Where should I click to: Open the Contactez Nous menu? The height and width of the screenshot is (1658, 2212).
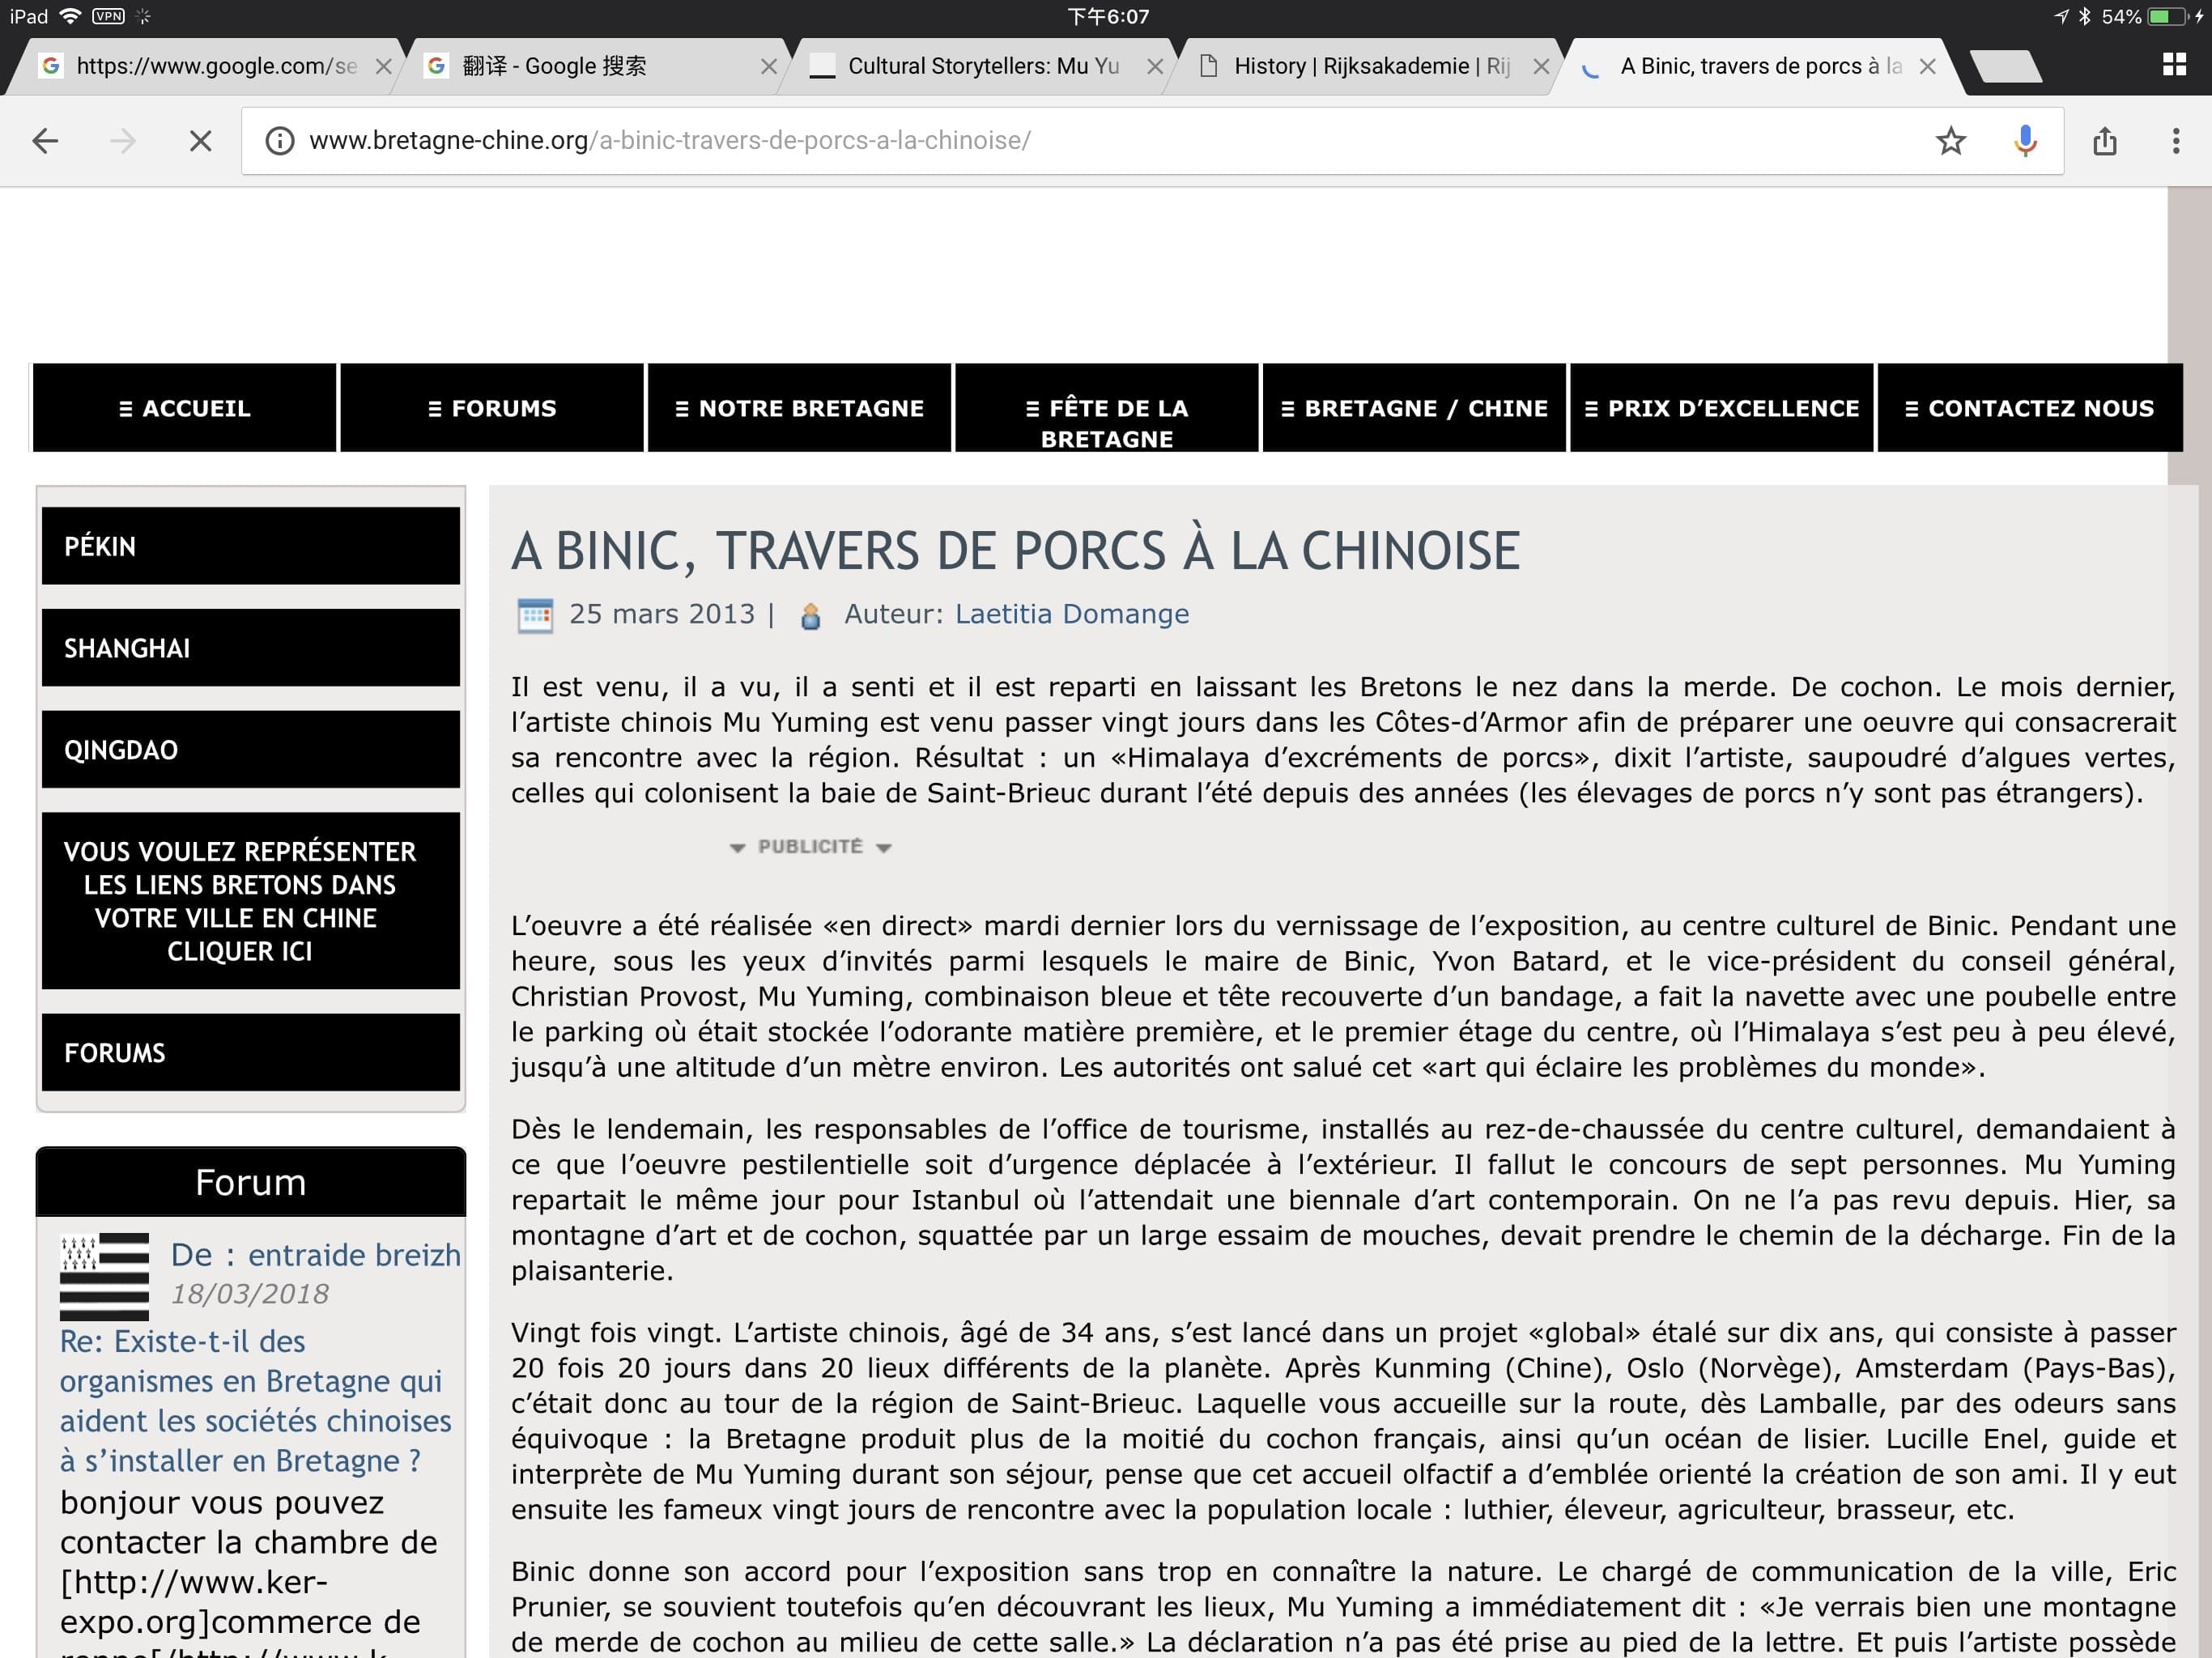click(x=2030, y=408)
